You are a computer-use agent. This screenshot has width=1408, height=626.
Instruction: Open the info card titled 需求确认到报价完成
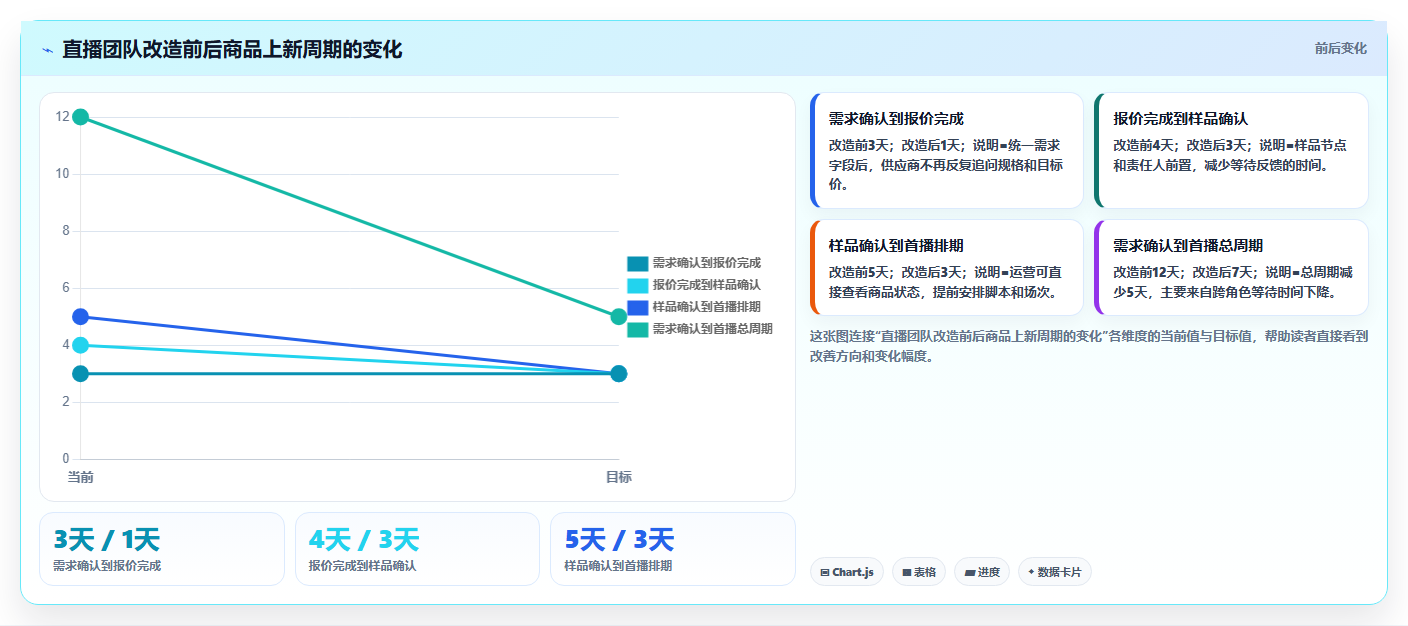947,150
